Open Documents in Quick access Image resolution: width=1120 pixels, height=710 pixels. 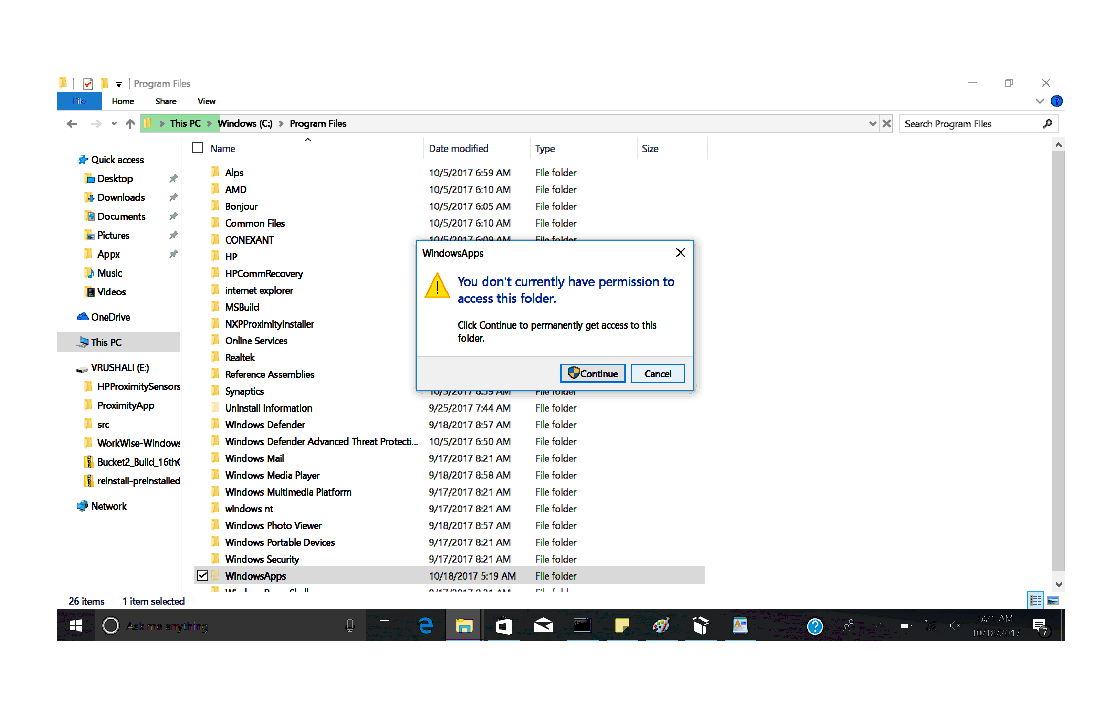(x=121, y=216)
